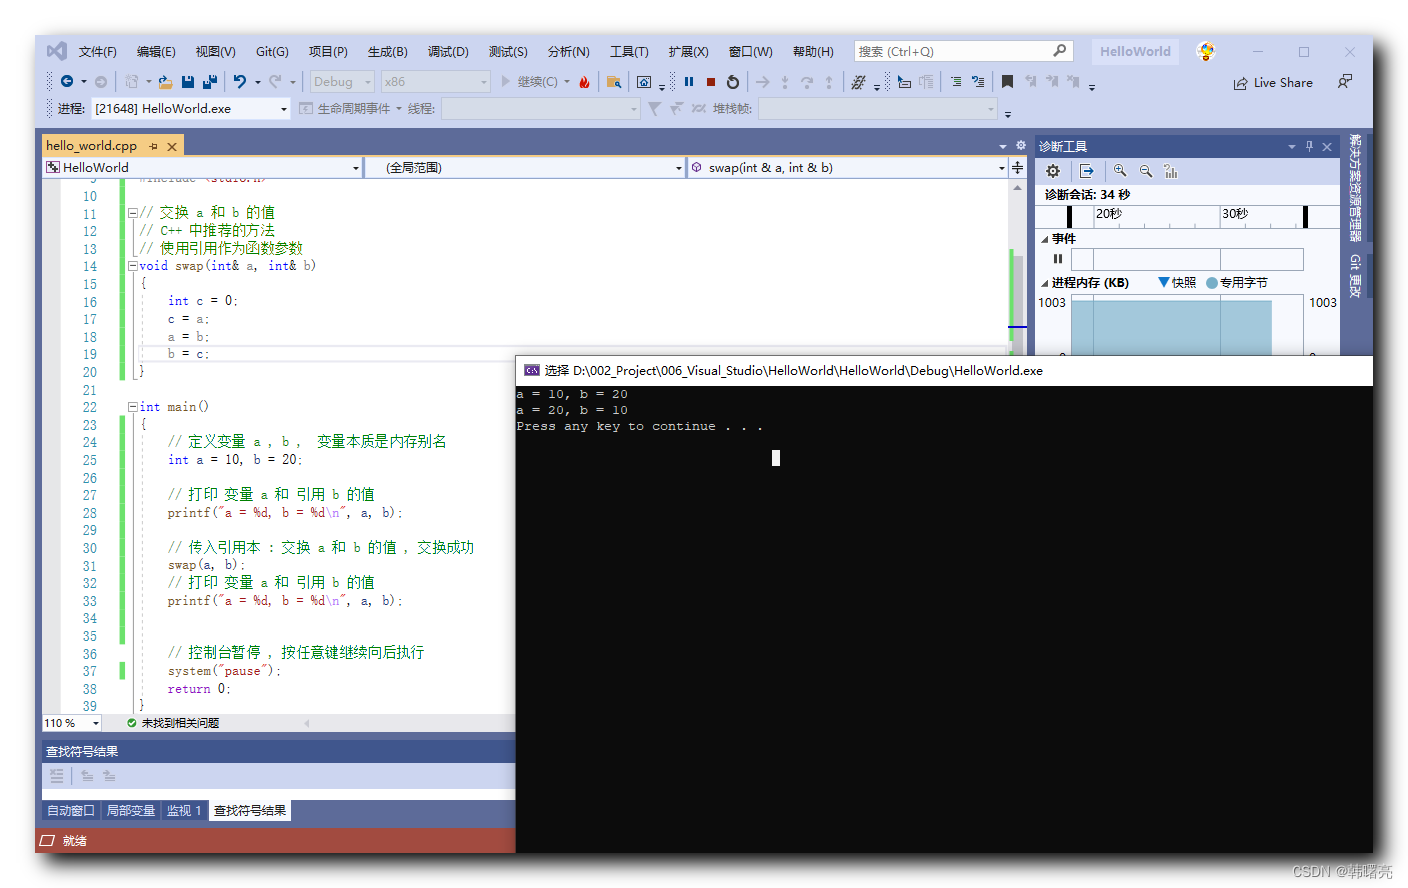The height and width of the screenshot is (888, 1408).
Task: Zoom out on the diagnostic timeline
Action: [1146, 171]
